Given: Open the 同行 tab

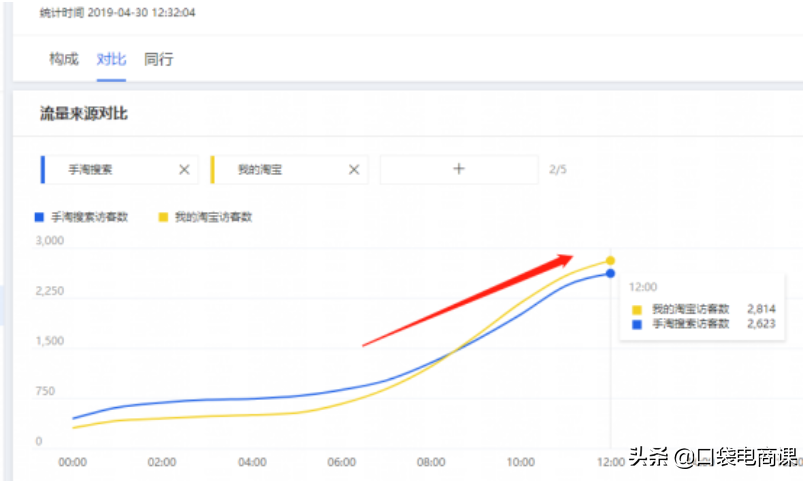Looking at the screenshot, I should pos(159,59).
